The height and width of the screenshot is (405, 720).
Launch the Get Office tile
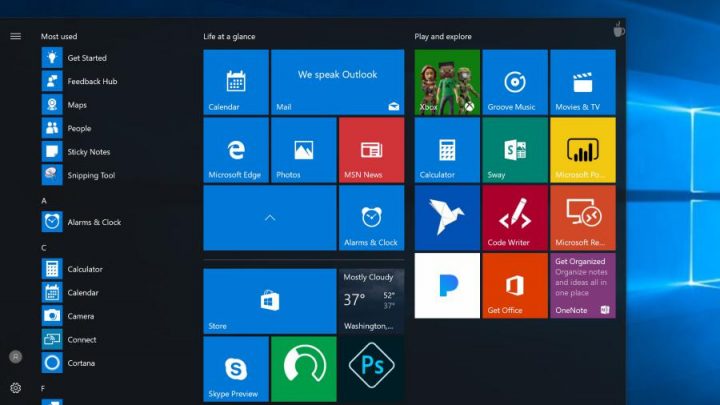pos(515,286)
